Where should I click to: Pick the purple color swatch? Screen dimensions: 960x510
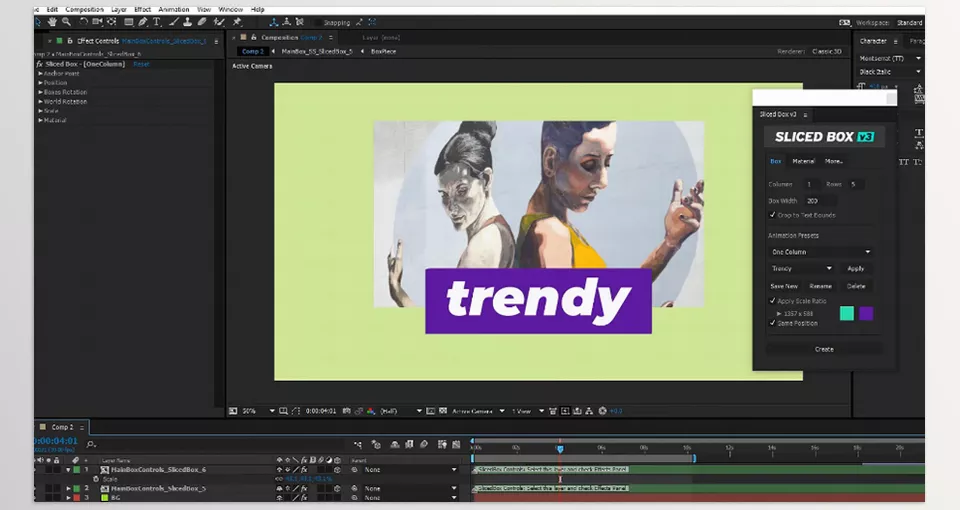click(x=866, y=313)
